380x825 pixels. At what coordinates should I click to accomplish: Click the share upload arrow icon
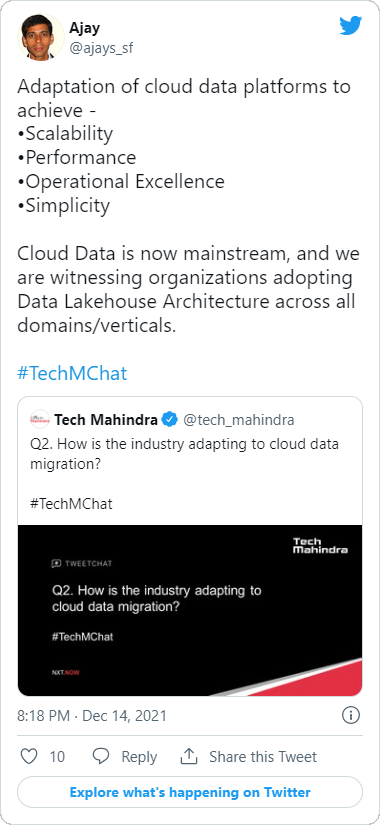(x=188, y=756)
